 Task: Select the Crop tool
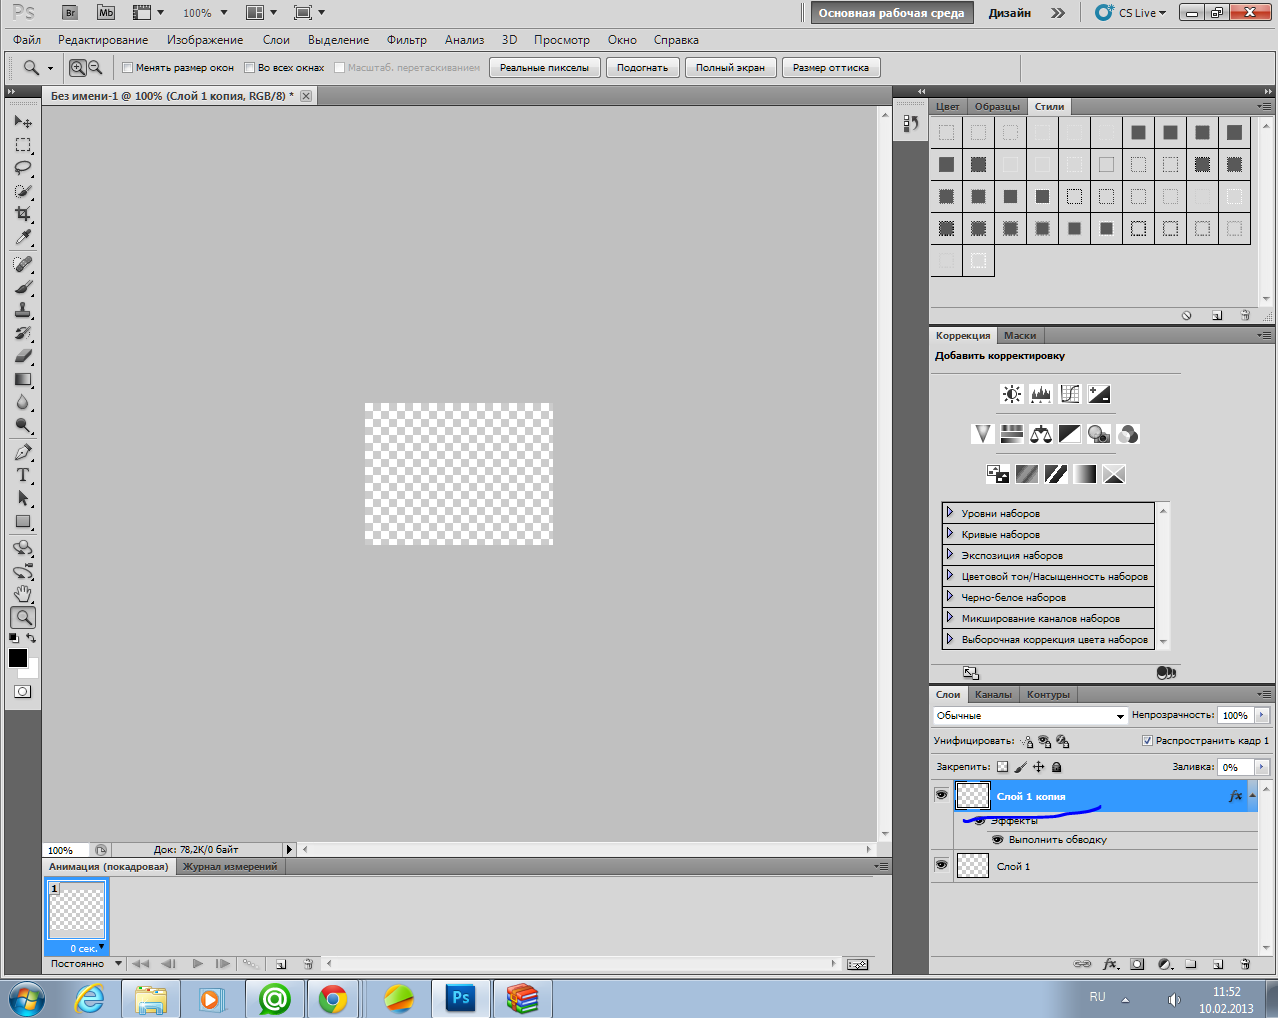pos(23,214)
